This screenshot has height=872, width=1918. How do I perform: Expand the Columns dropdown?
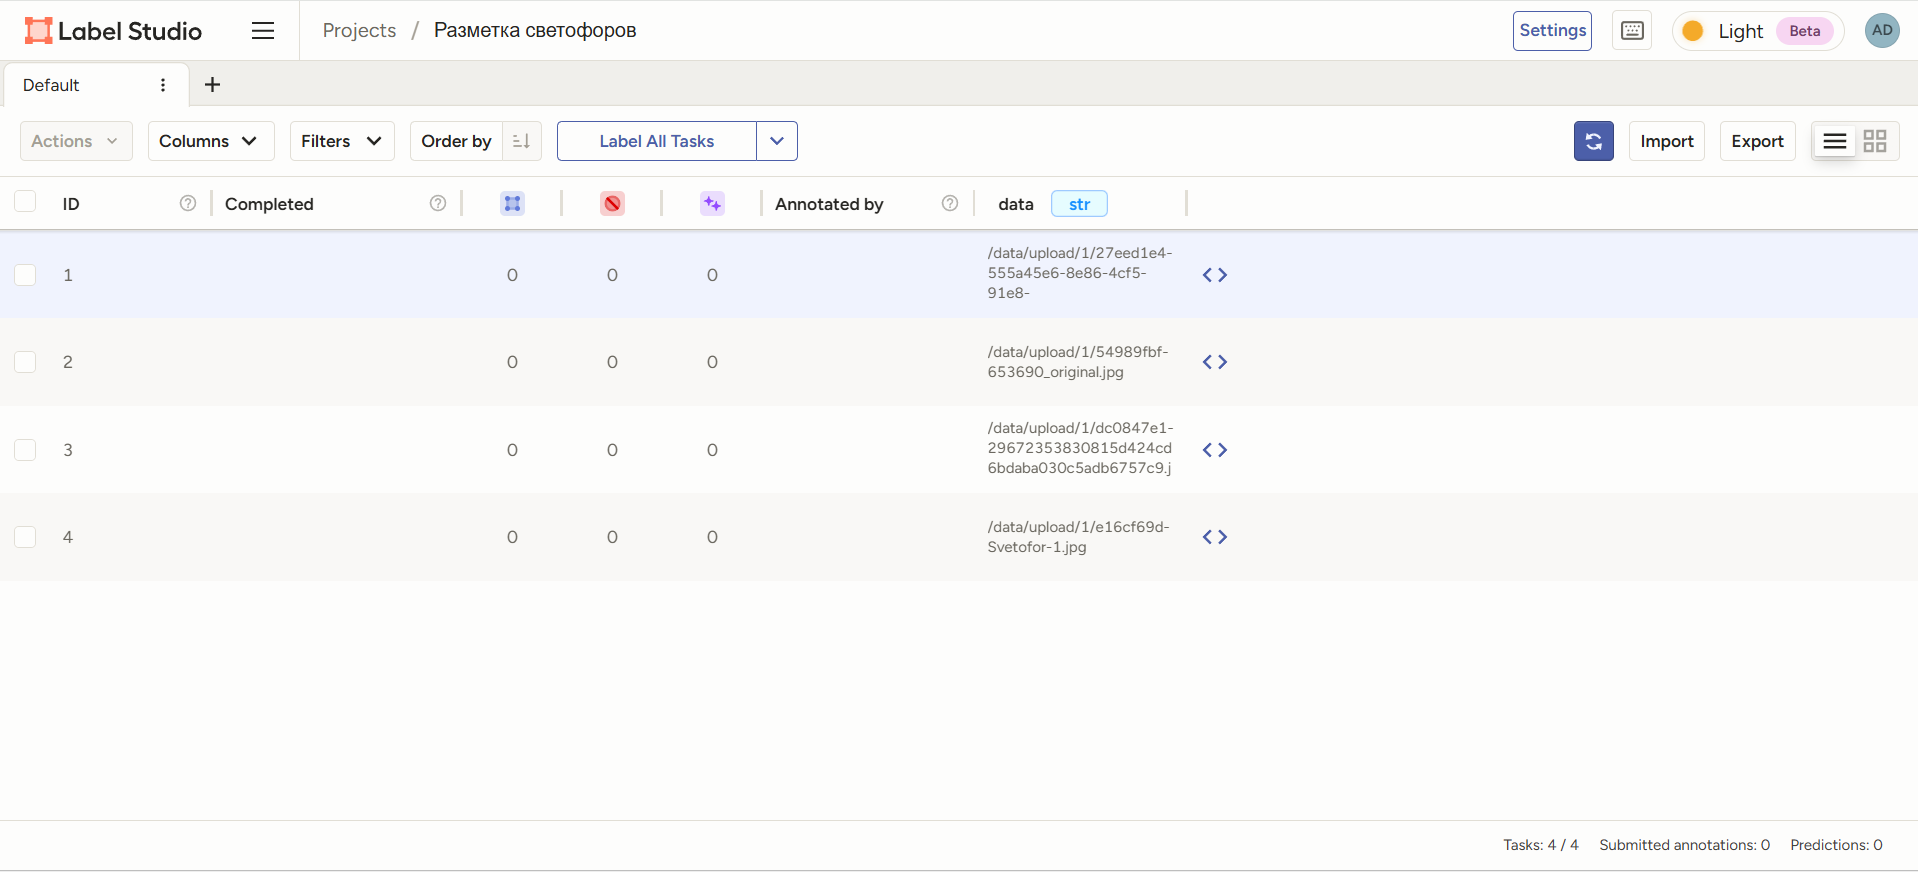[210, 141]
